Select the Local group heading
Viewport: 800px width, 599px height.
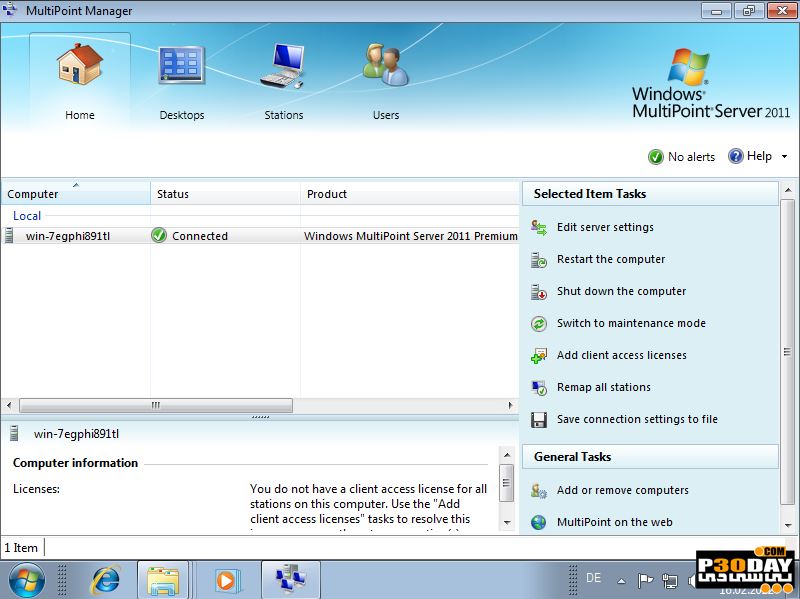coord(27,216)
